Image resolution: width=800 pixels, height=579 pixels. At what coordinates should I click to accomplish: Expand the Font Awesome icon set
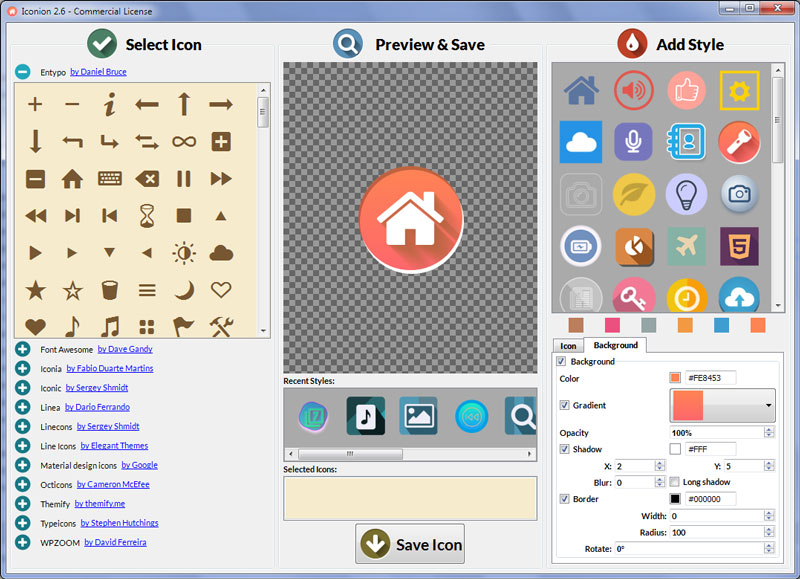click(x=22, y=349)
